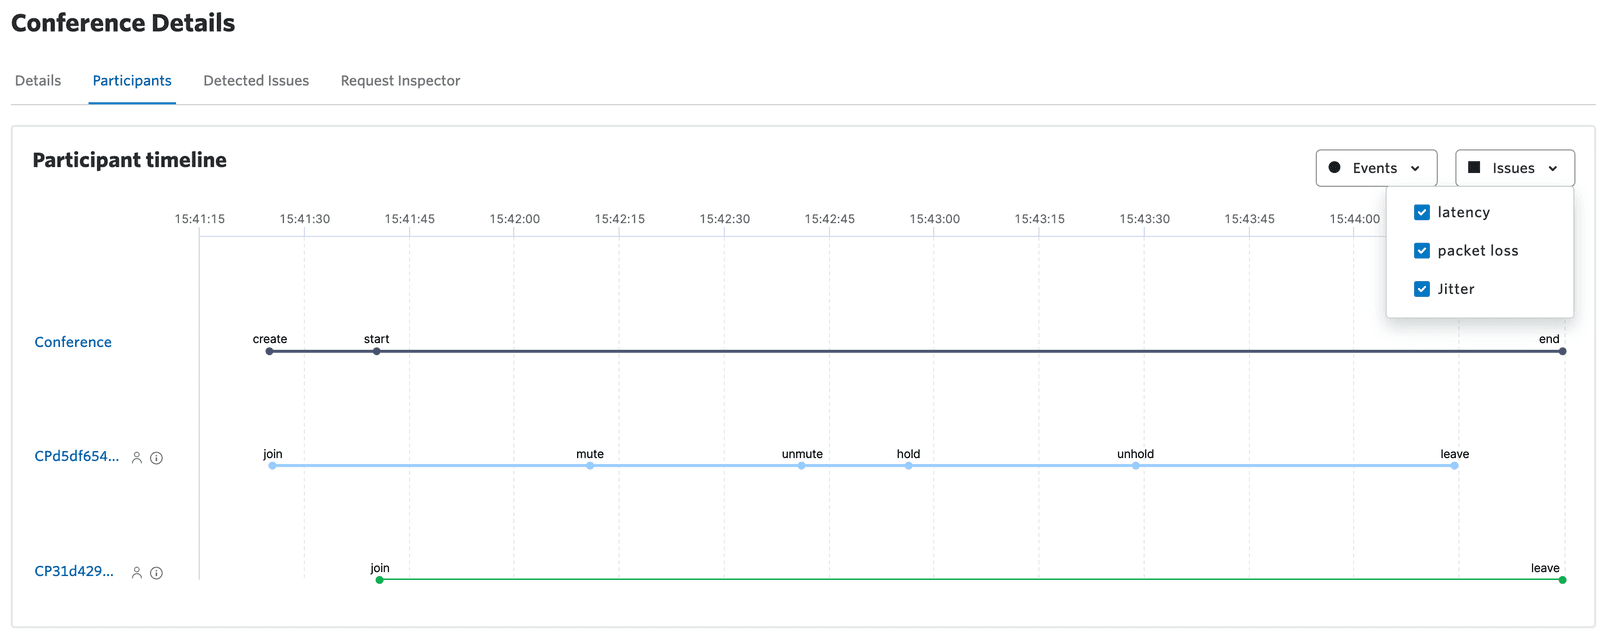1600x636 pixels.
Task: Uncheck the packet loss checkbox
Action: tap(1421, 251)
